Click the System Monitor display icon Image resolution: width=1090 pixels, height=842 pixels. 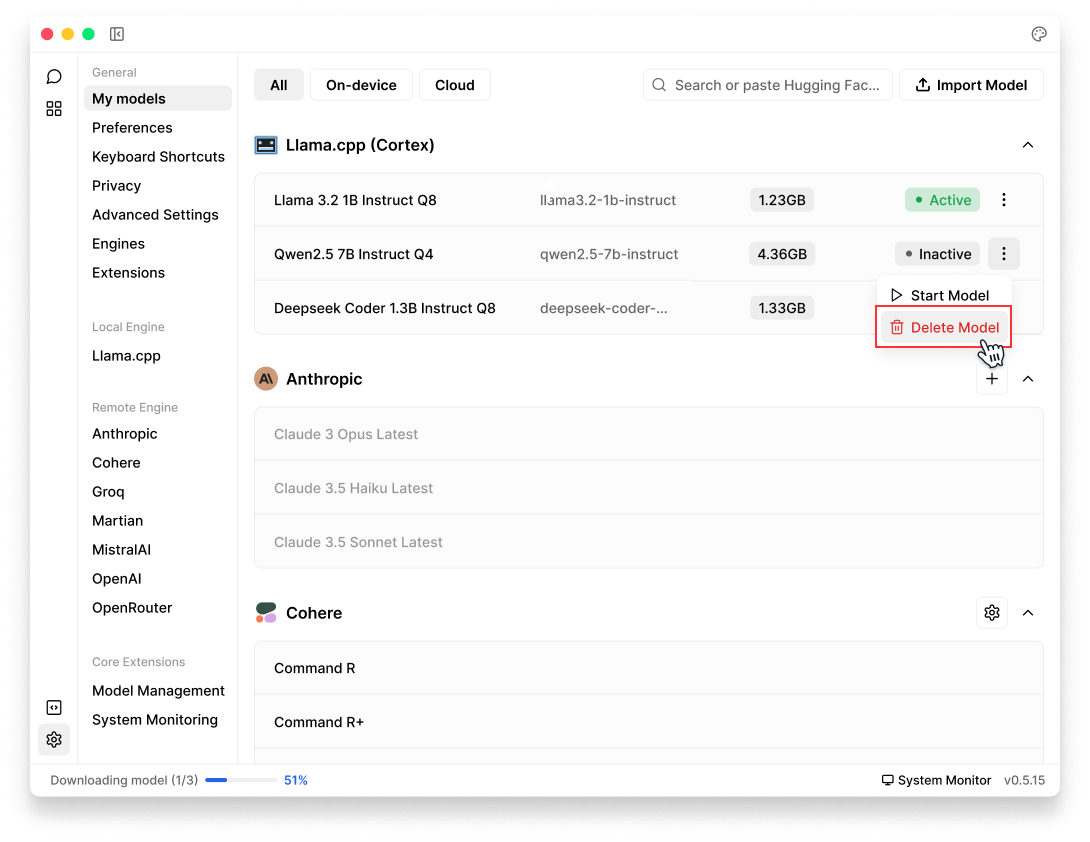pyautogui.click(x=887, y=780)
